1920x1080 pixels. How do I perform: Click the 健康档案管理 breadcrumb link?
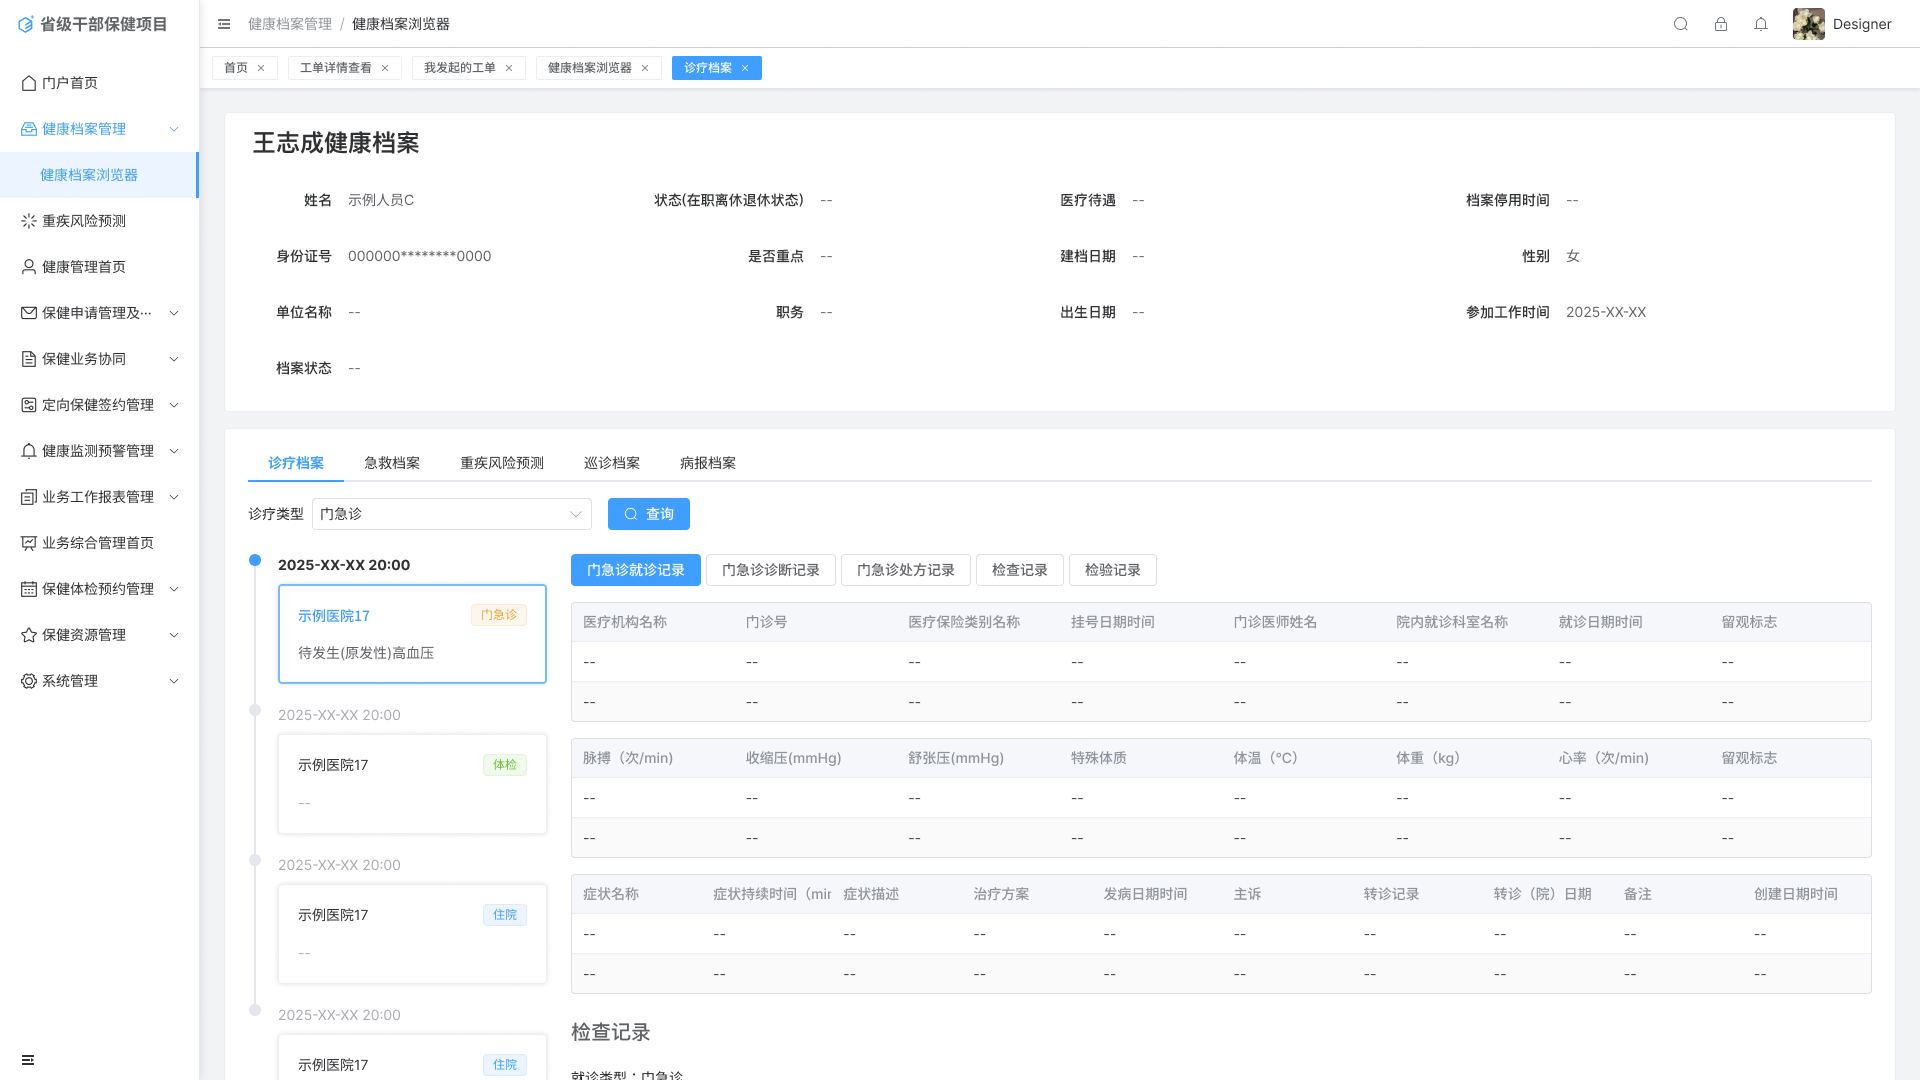coord(290,24)
